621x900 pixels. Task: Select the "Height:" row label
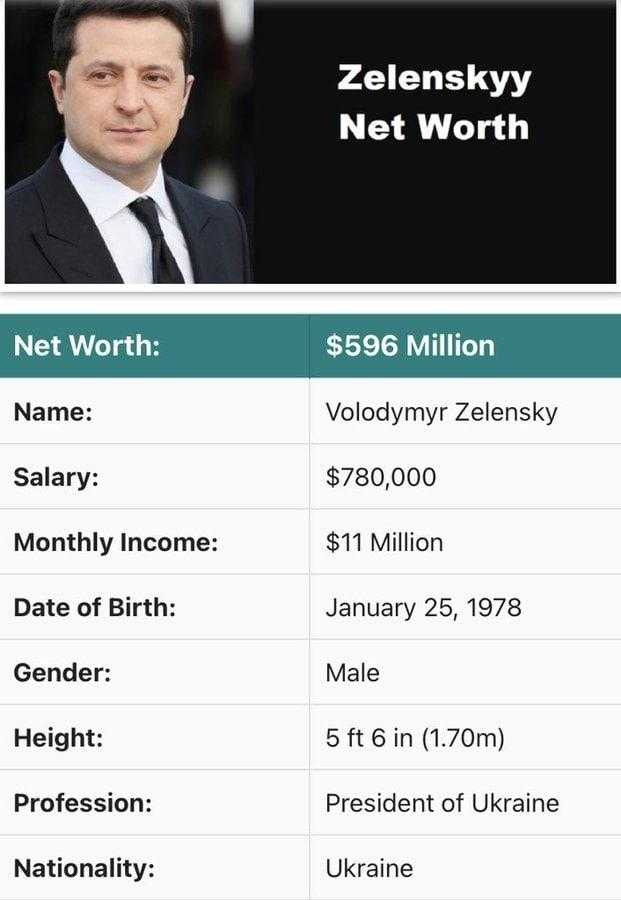pyautogui.click(x=59, y=739)
